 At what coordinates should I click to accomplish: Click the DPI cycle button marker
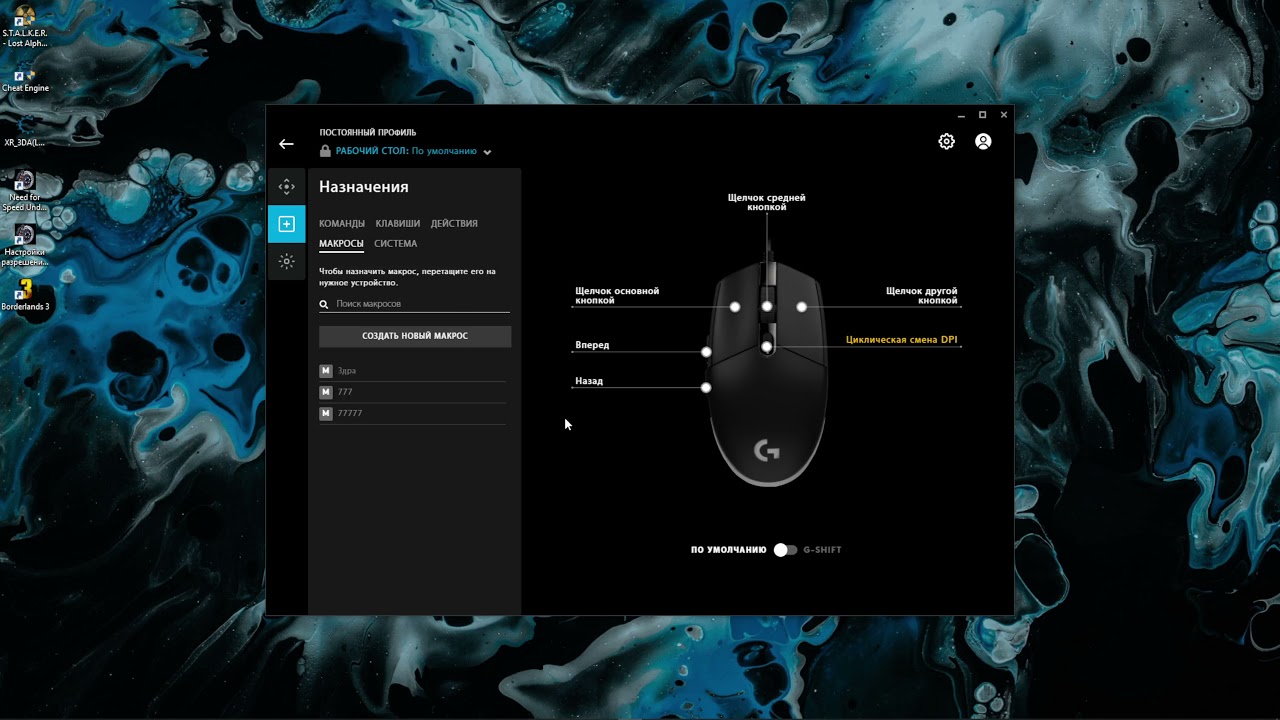767,347
